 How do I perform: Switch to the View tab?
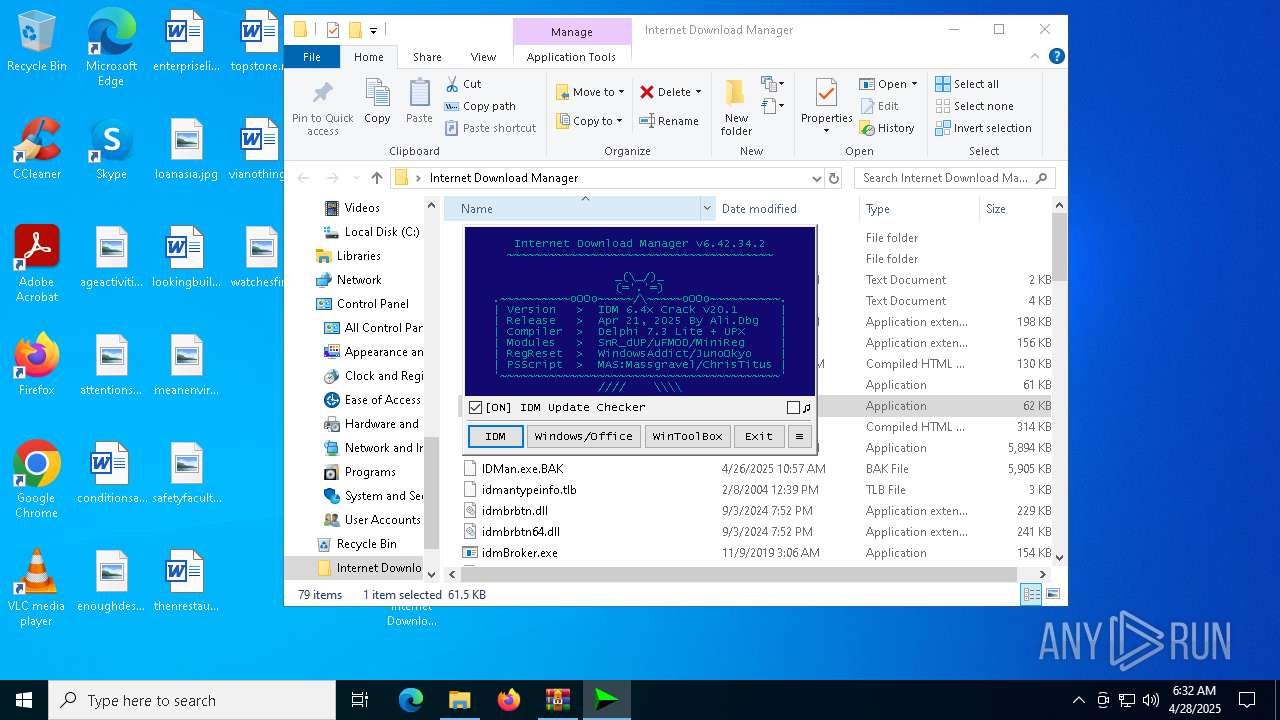click(x=483, y=57)
